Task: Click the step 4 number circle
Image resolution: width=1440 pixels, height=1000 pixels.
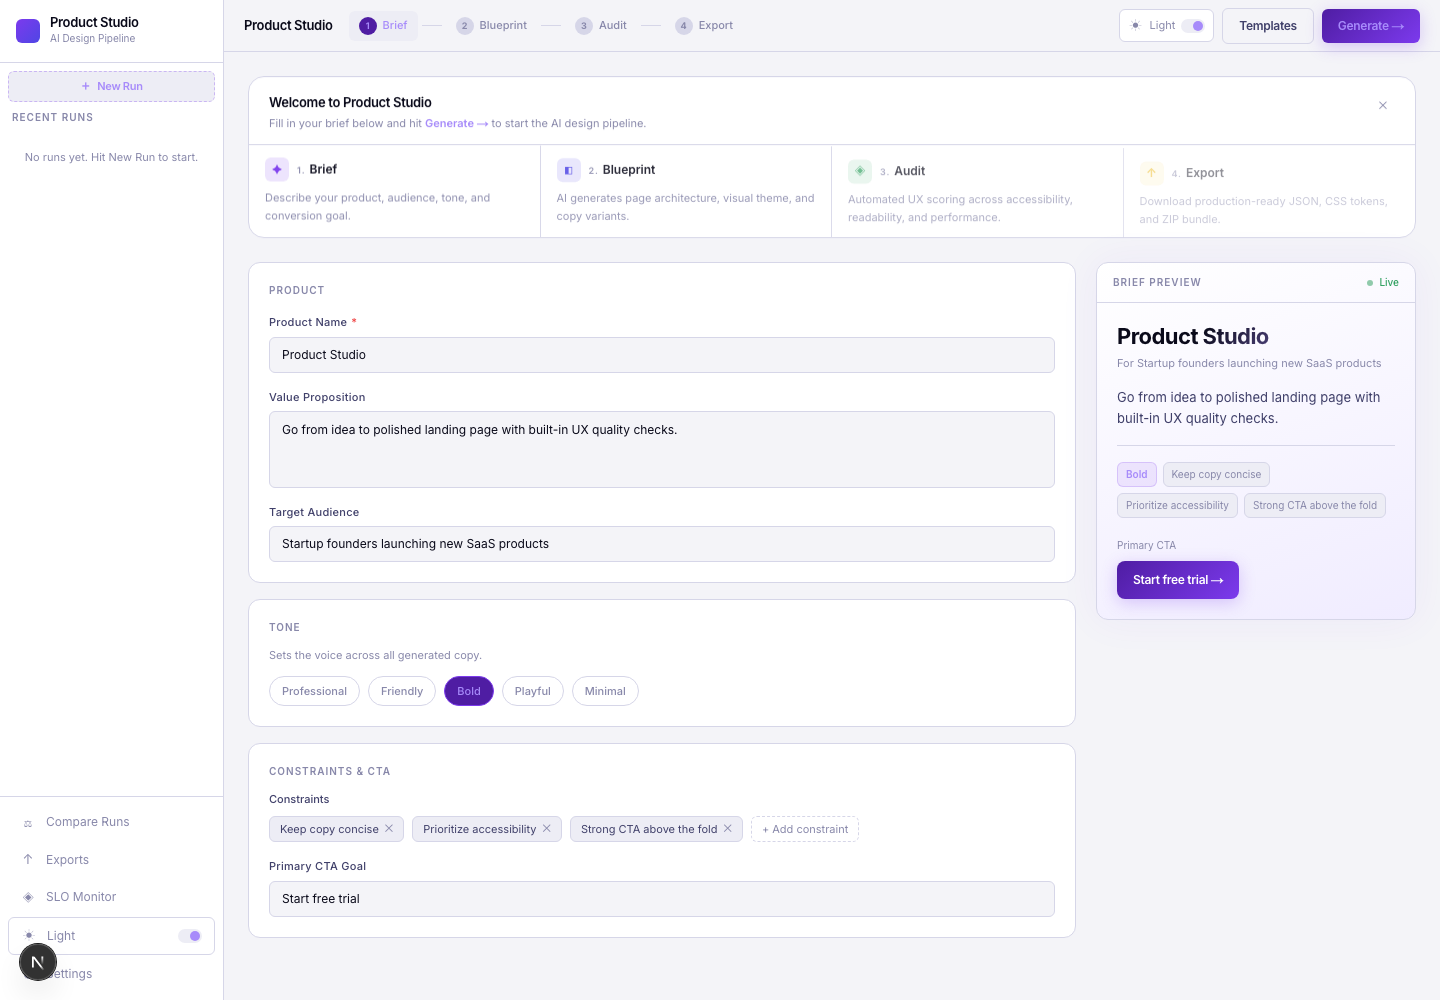Action: tap(684, 26)
